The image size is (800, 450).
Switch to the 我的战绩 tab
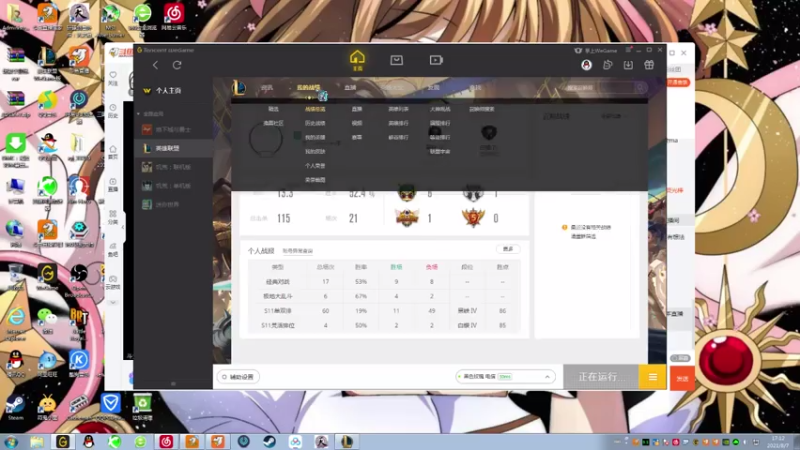[x=308, y=88]
